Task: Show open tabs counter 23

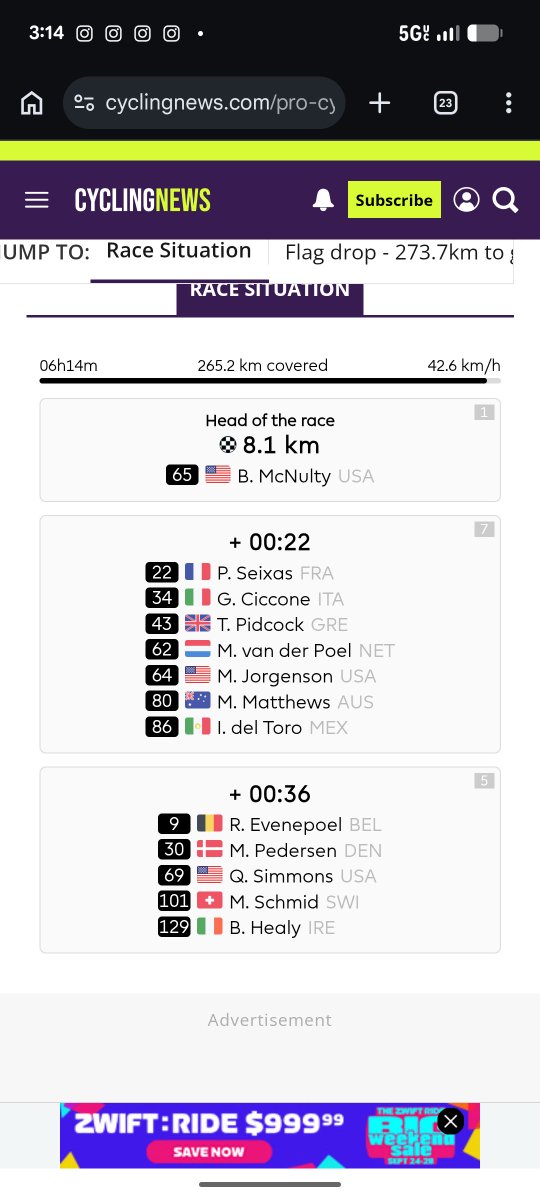Action: 445,103
